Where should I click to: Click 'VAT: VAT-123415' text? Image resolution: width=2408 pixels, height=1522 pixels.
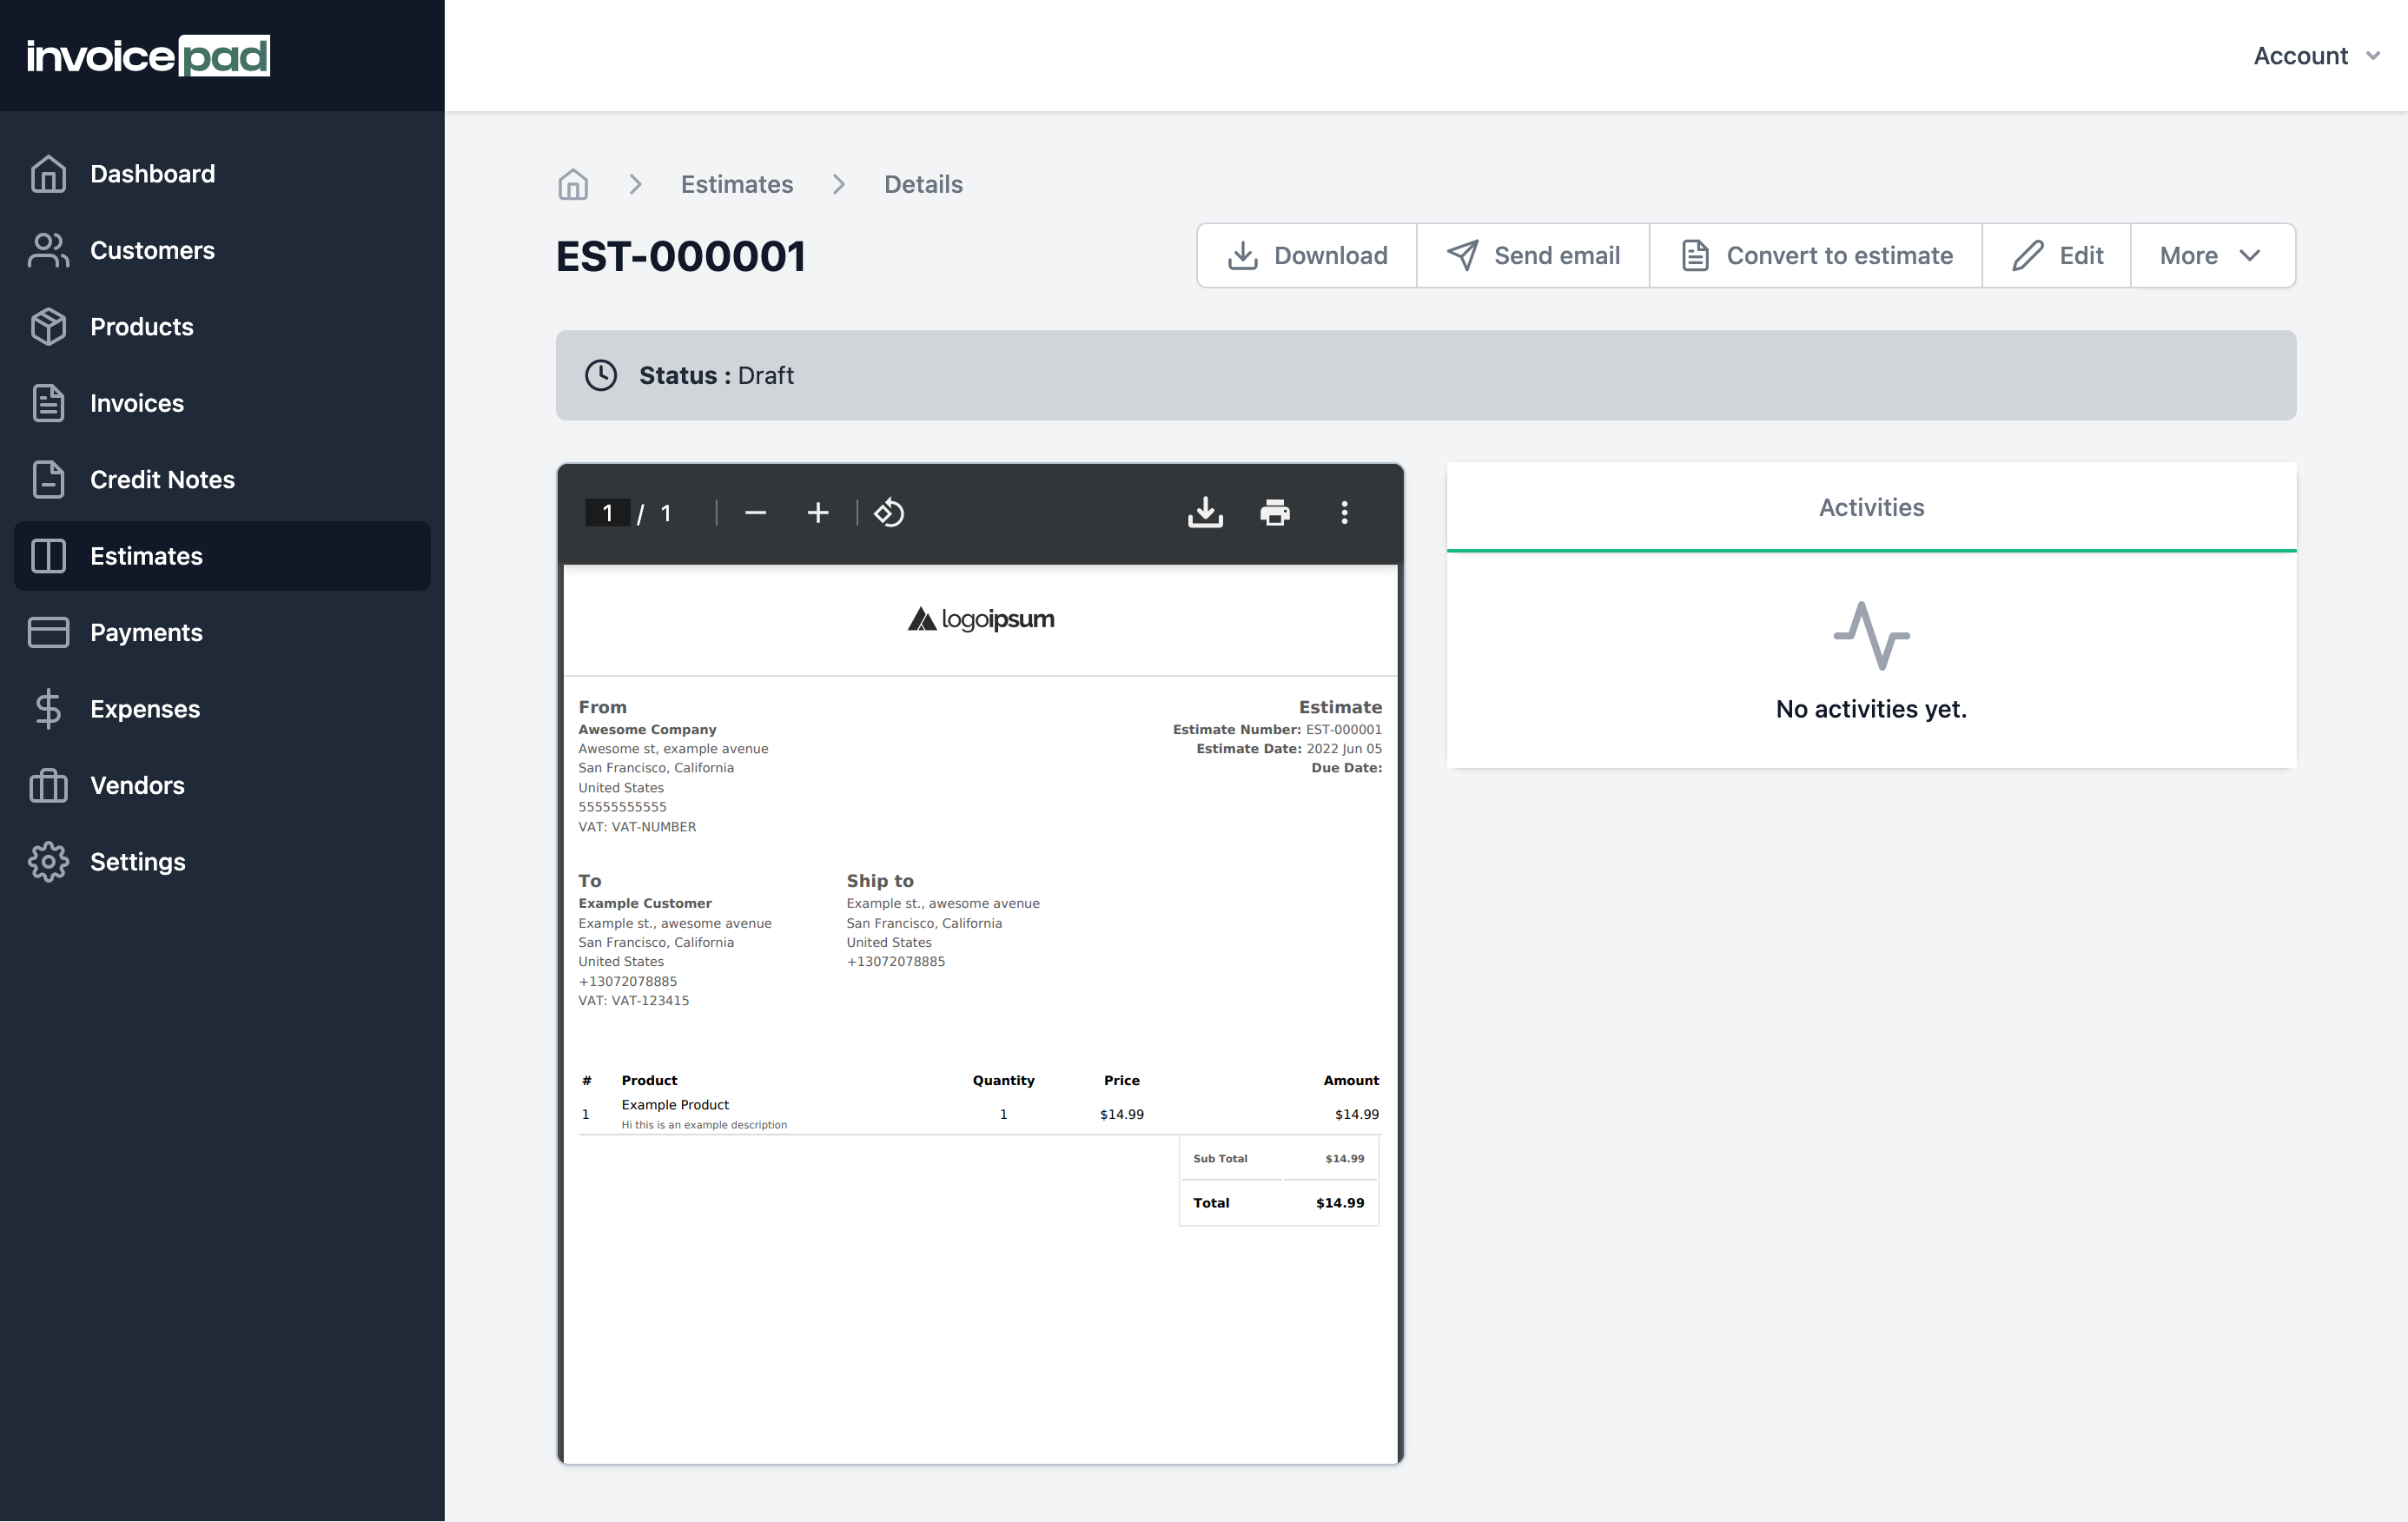click(634, 1000)
